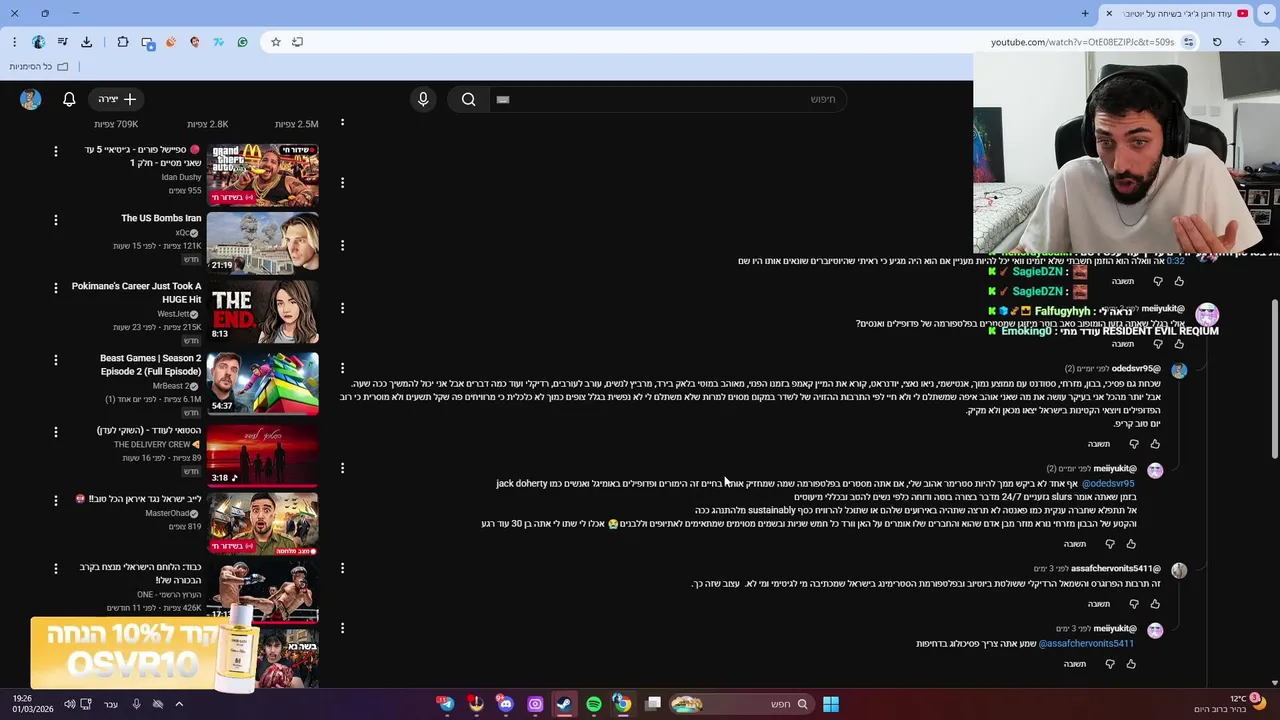Click the page vertical scrollbar
This screenshot has width=1280, height=720.
pos(1274,380)
